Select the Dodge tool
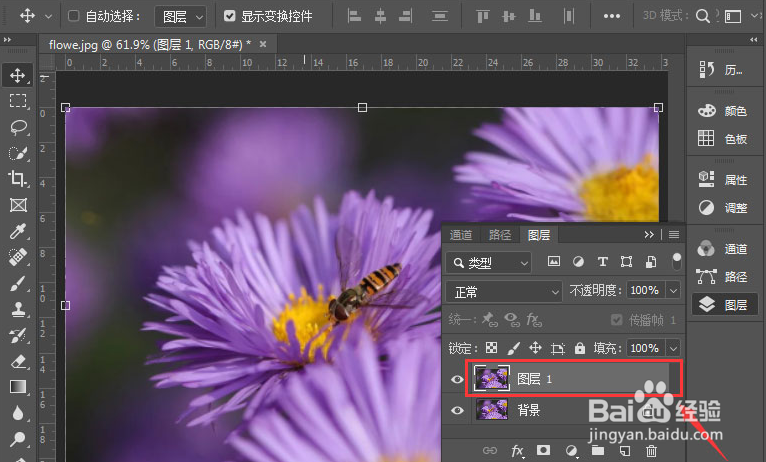Screen dimensions: 766x462 pos(18,439)
